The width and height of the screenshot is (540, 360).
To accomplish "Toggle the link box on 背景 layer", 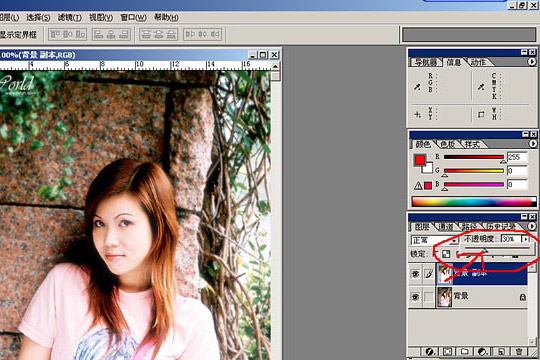I will pos(429,297).
